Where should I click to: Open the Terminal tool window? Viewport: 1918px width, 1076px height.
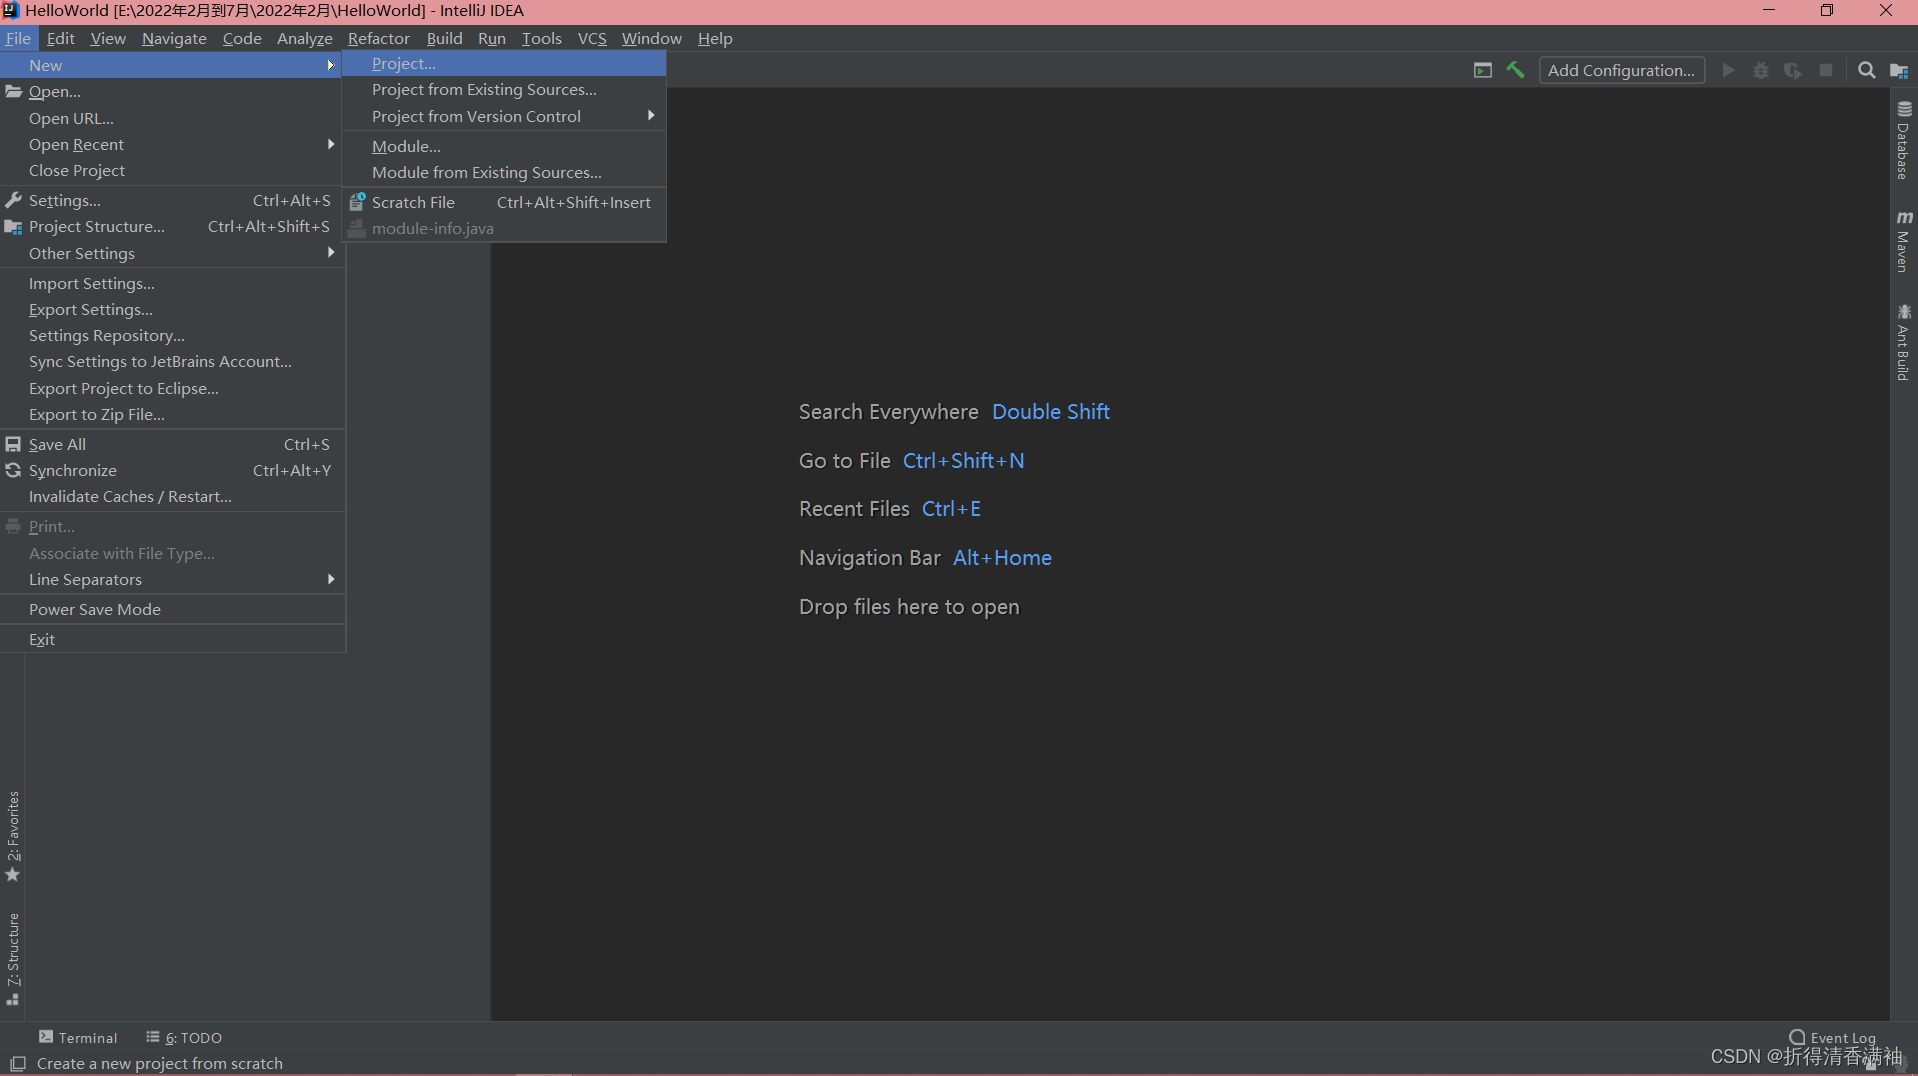tap(78, 1037)
